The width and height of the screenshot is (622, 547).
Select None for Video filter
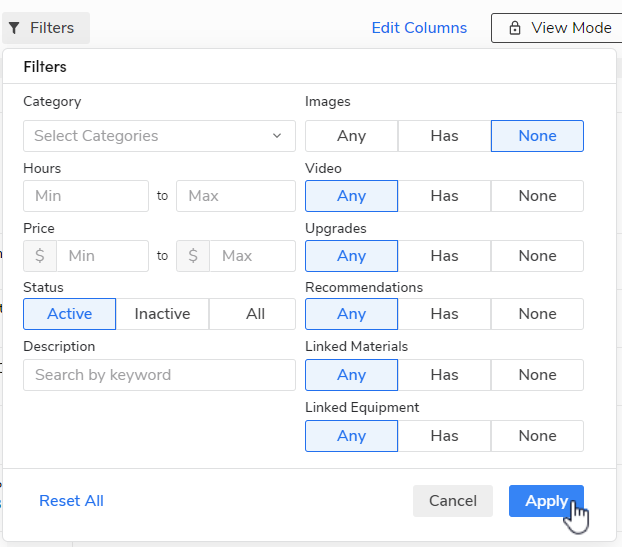(x=537, y=196)
